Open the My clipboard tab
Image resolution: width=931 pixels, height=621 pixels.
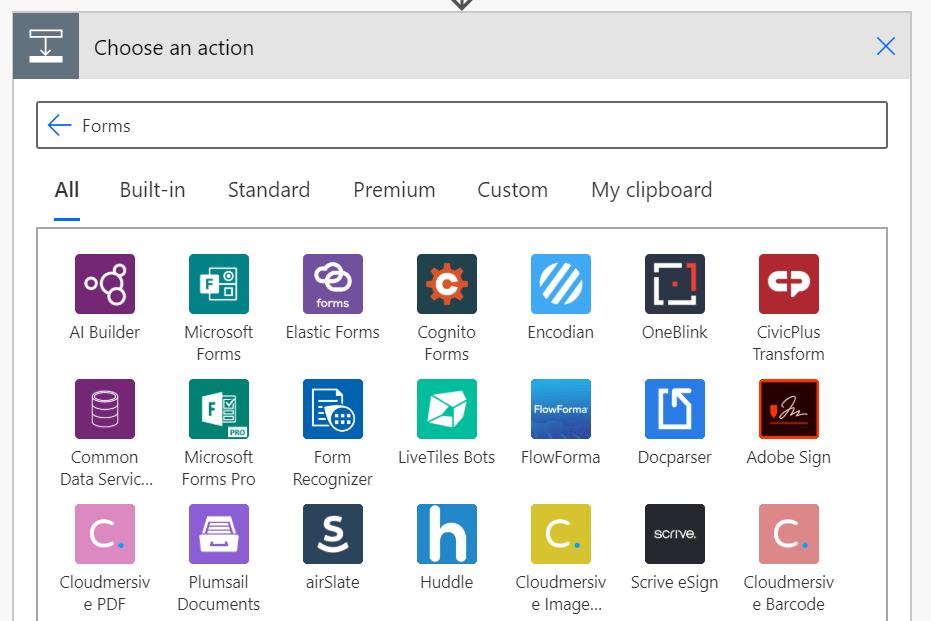point(651,190)
